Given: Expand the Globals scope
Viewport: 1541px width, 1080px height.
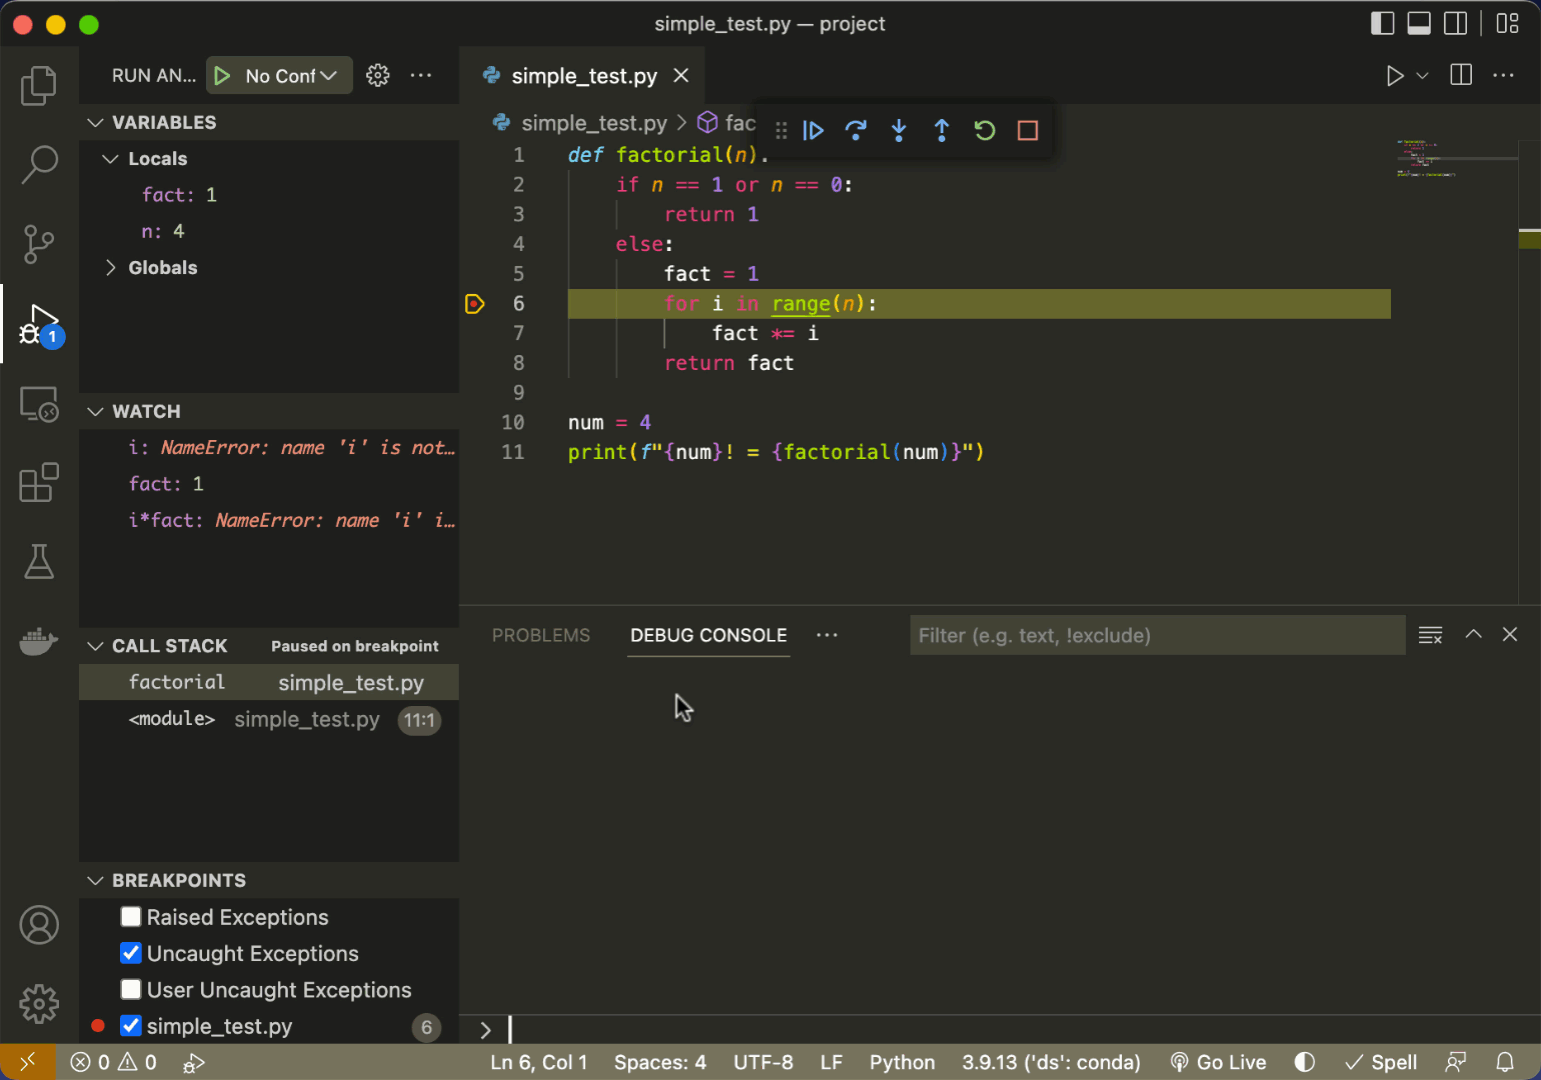Looking at the screenshot, I should [x=111, y=268].
